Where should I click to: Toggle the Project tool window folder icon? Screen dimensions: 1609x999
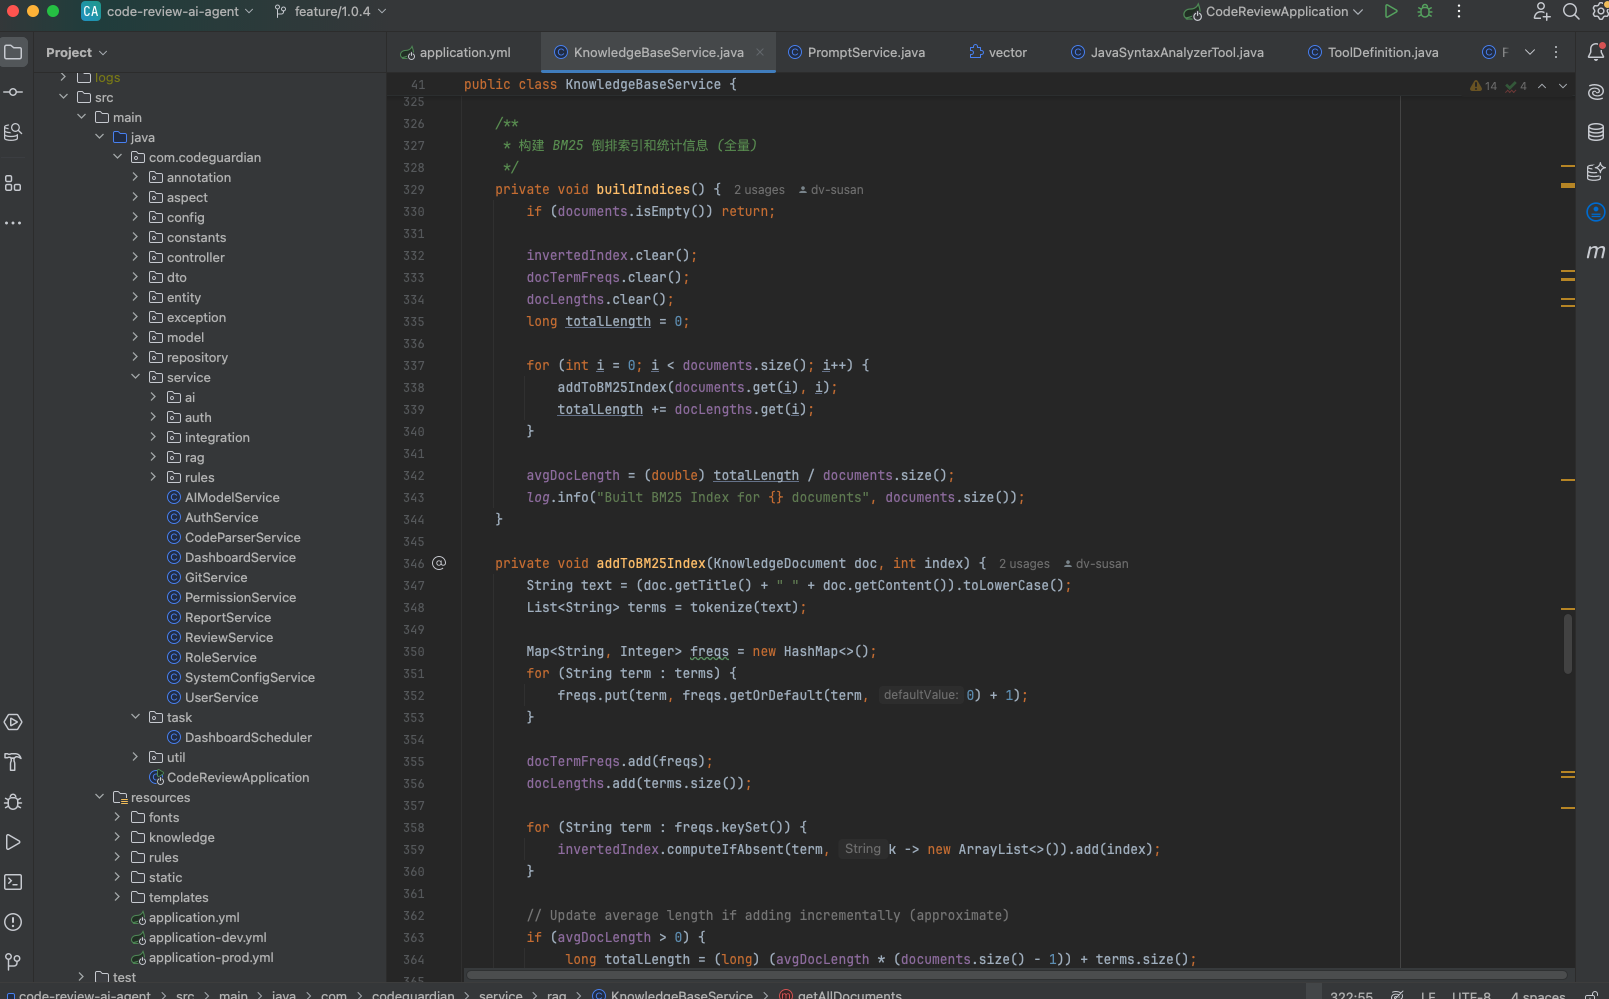click(x=13, y=52)
